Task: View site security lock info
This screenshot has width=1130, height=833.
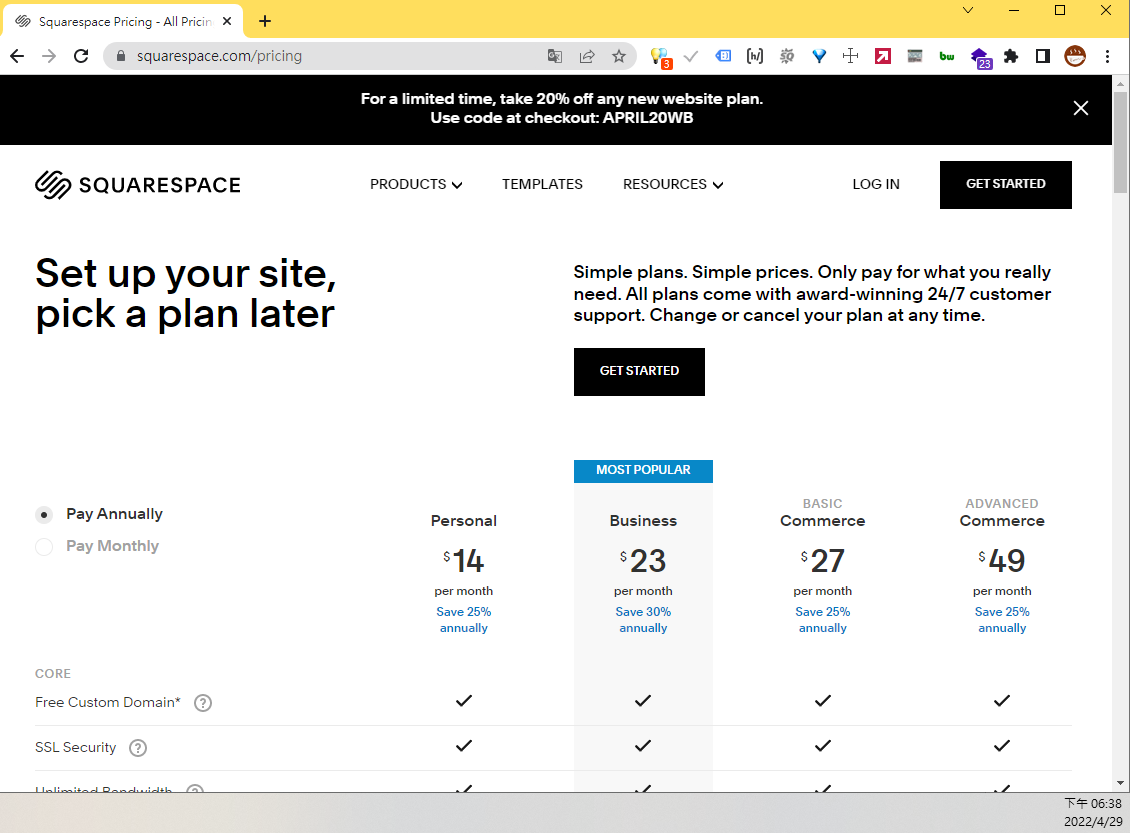Action: [120, 56]
